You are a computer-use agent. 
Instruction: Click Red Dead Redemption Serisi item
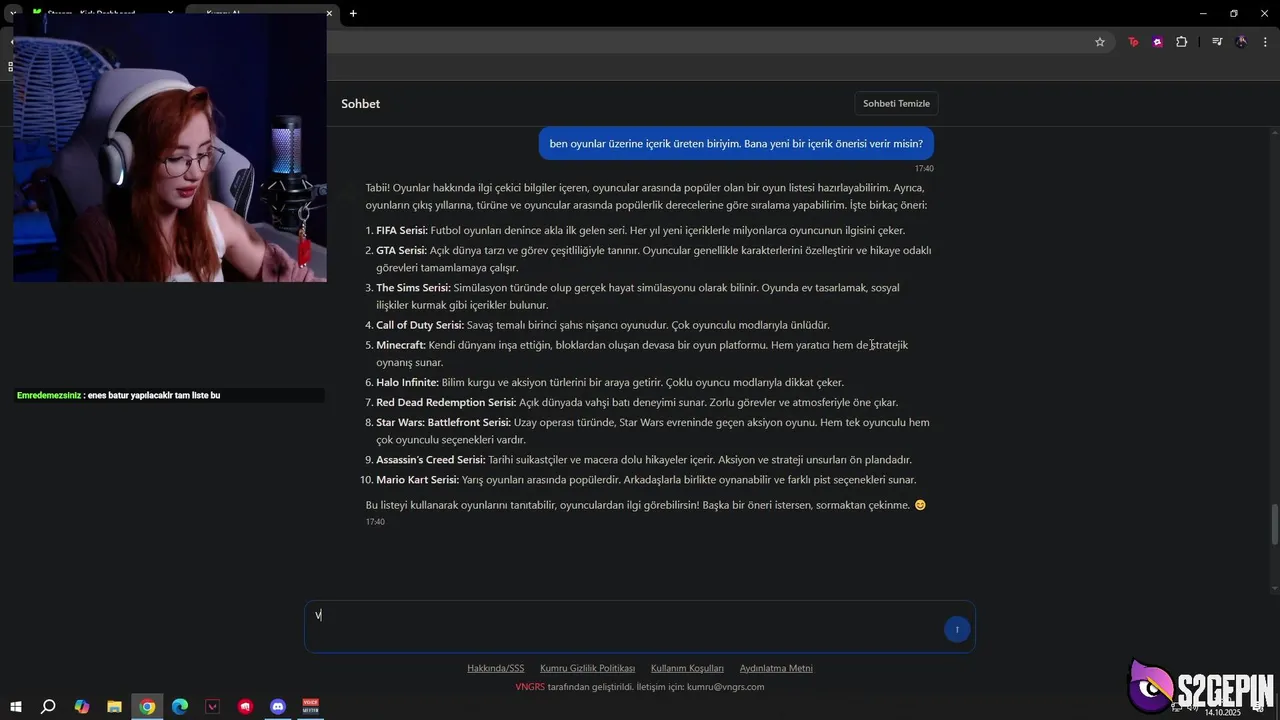coord(637,402)
